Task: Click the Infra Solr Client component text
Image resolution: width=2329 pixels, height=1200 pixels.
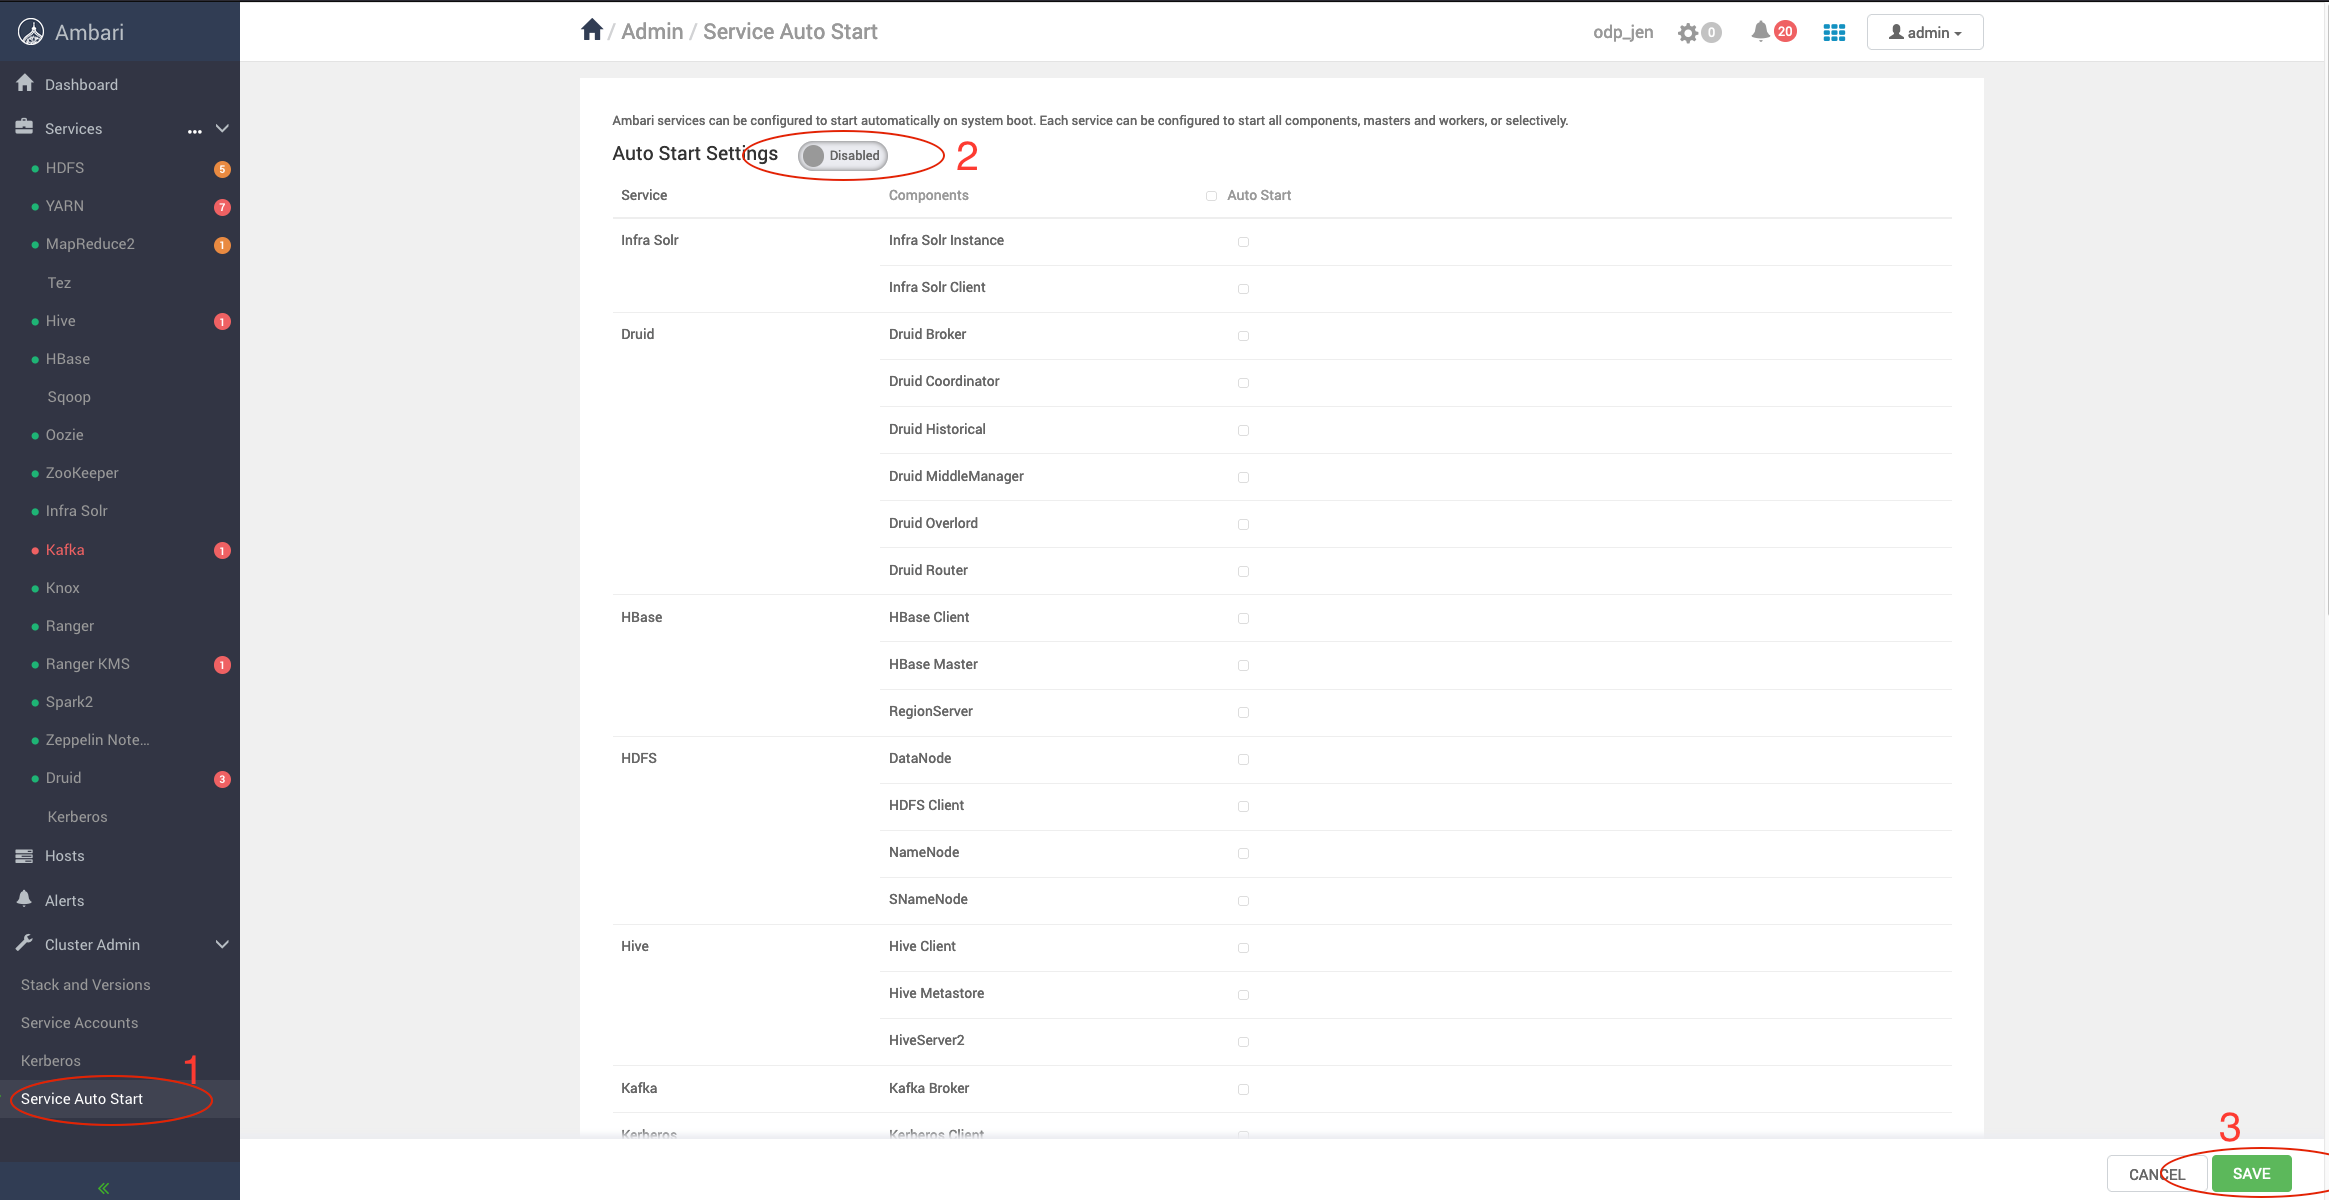Action: coord(937,287)
